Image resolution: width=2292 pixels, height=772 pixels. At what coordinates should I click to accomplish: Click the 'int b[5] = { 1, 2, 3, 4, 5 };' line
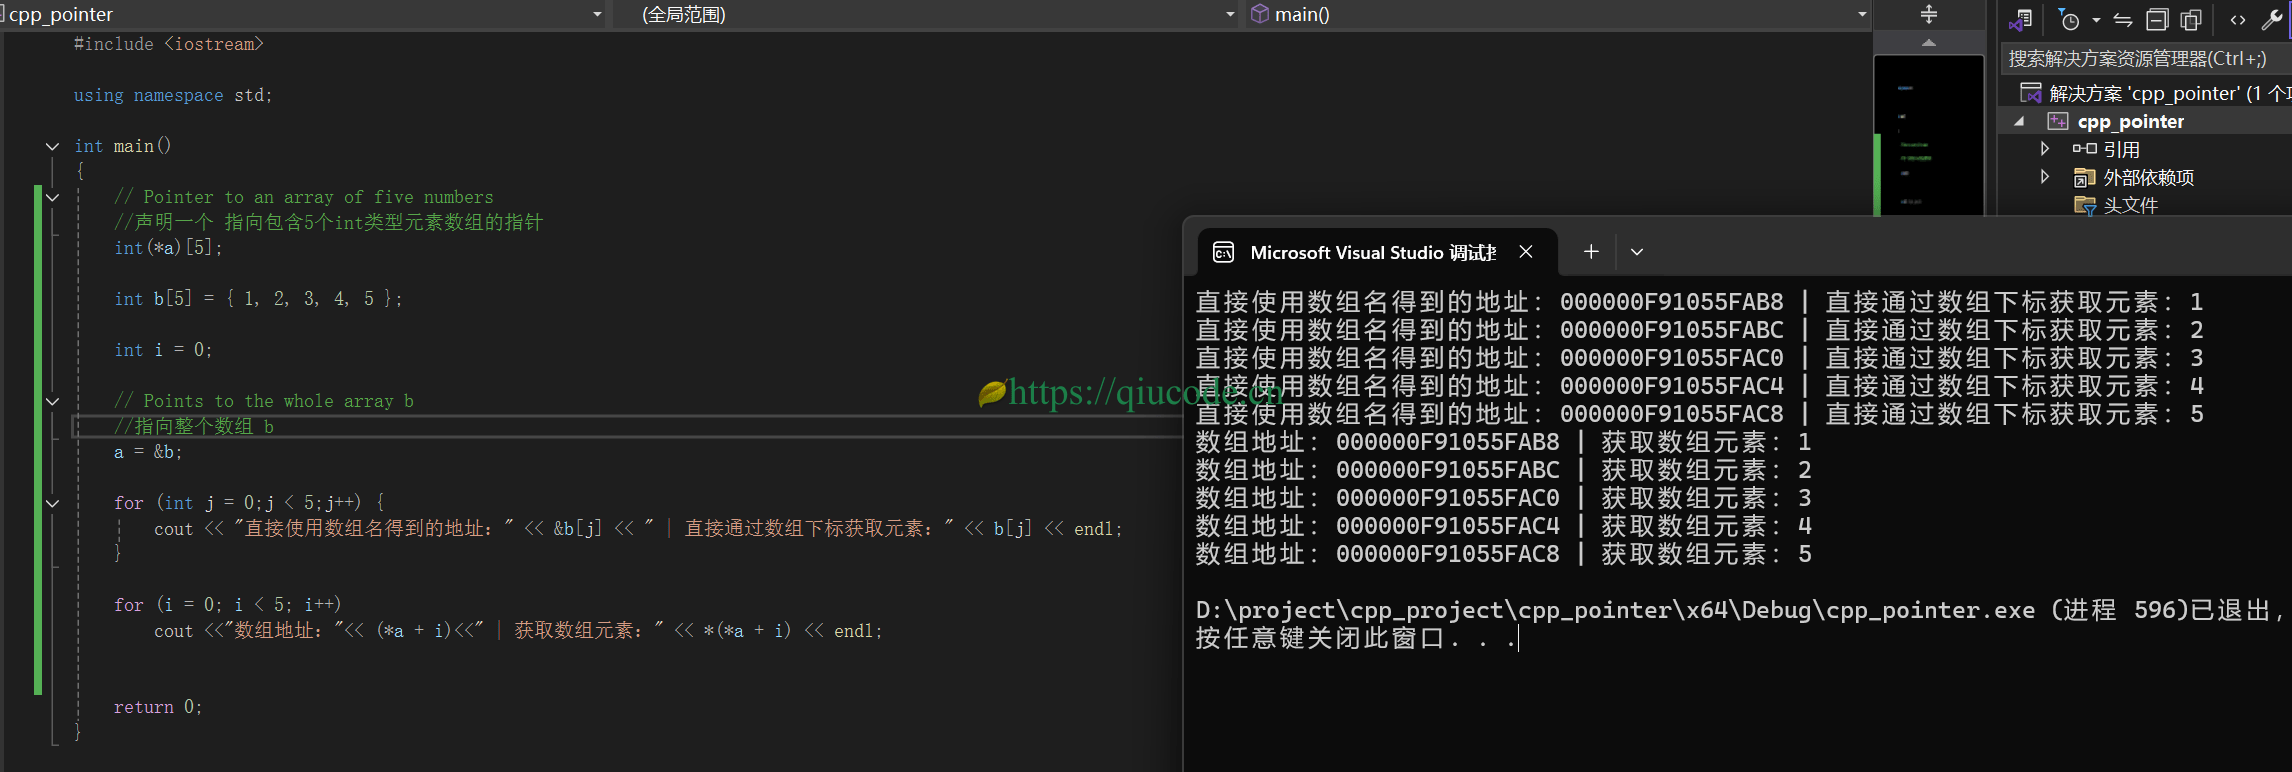click(x=258, y=299)
